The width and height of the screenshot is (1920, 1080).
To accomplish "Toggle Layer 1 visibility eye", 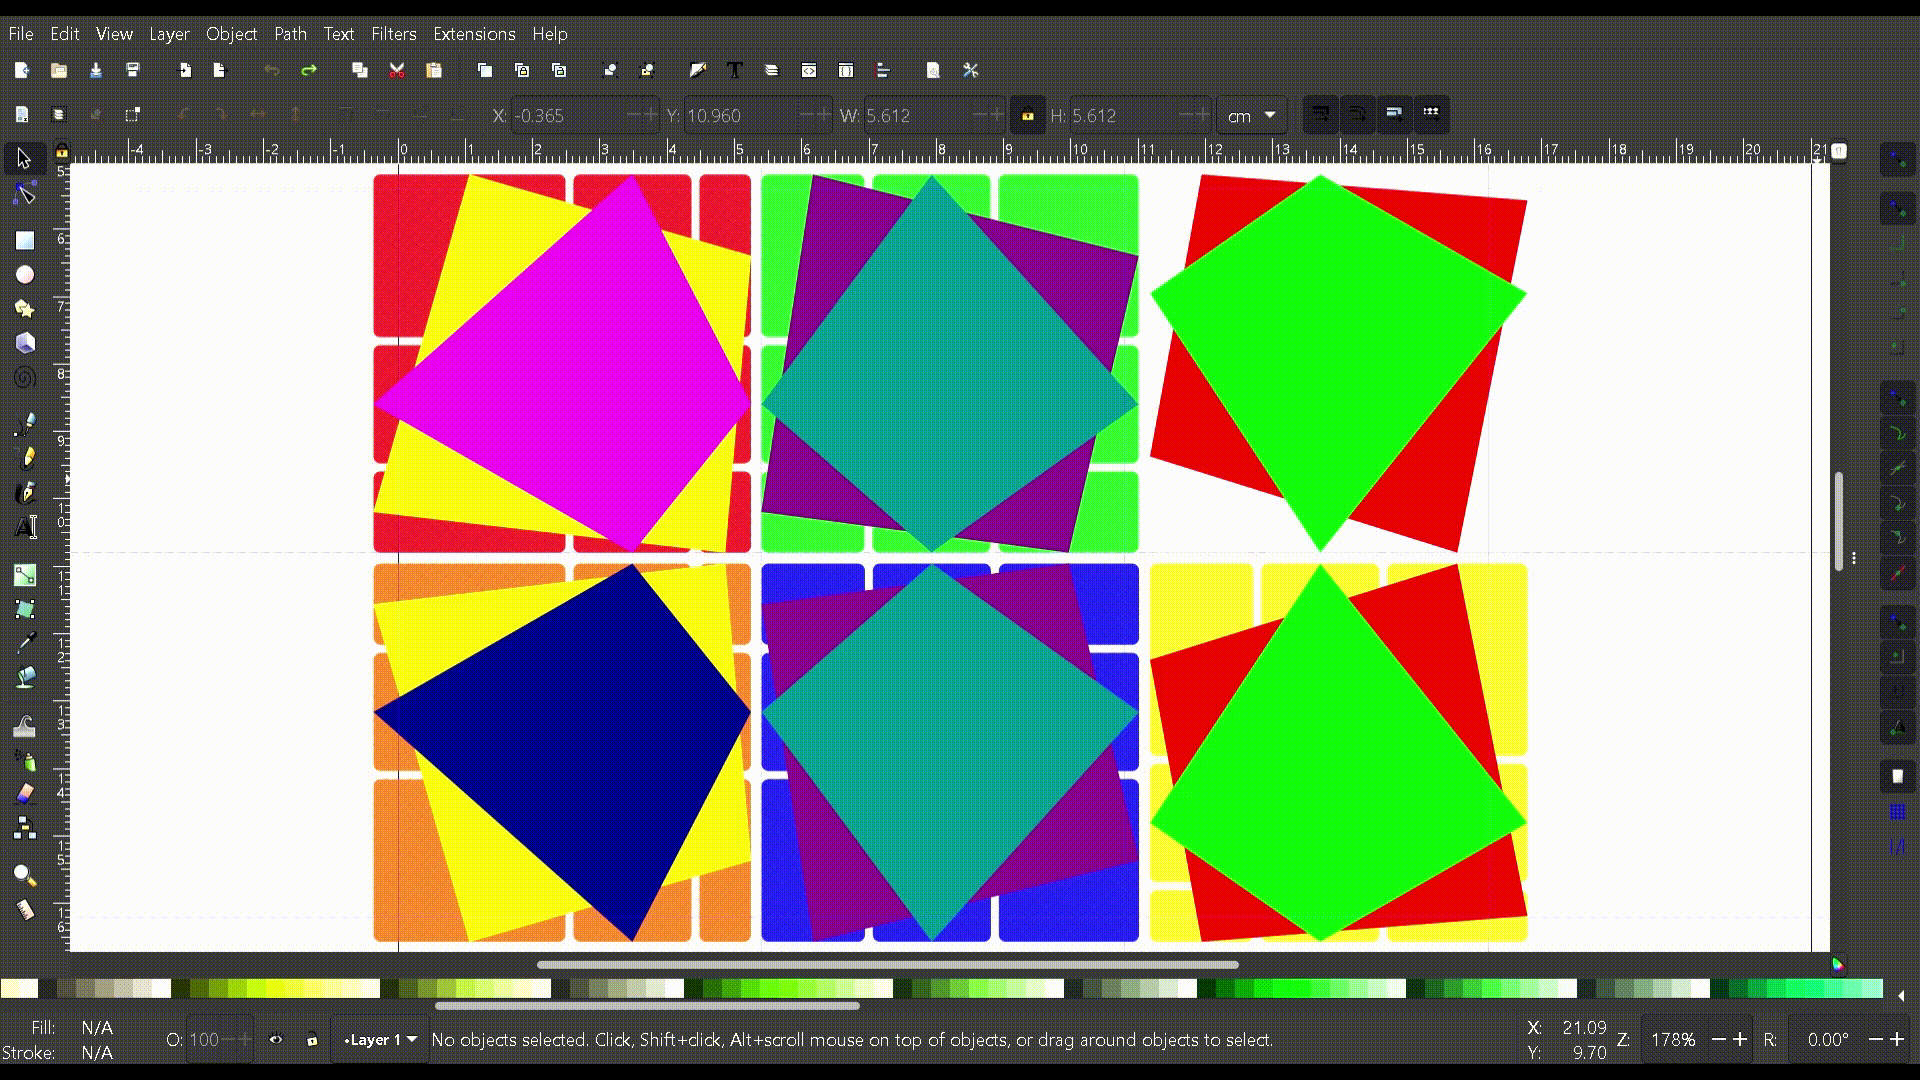I will (x=276, y=1040).
